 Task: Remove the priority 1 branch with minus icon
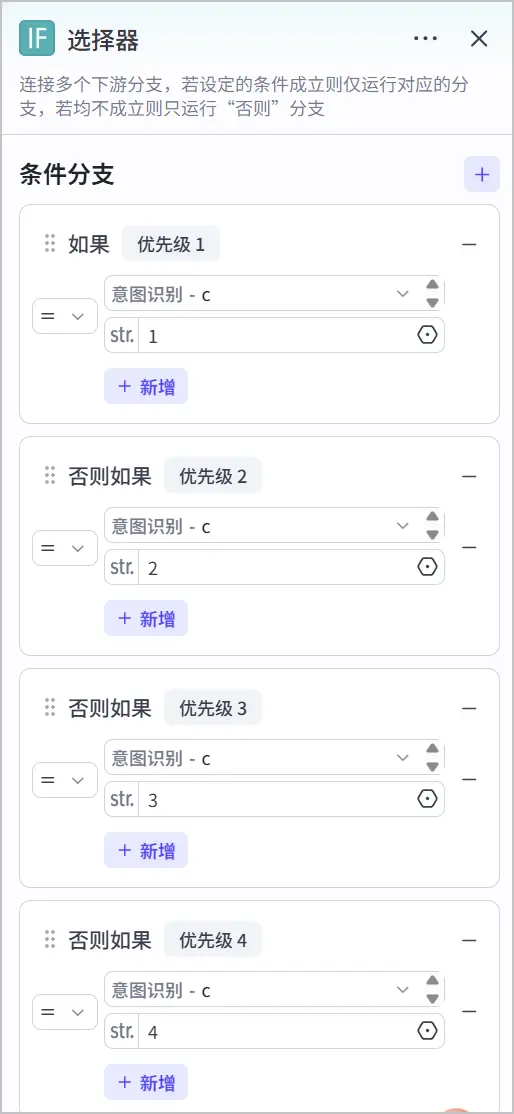(x=469, y=244)
